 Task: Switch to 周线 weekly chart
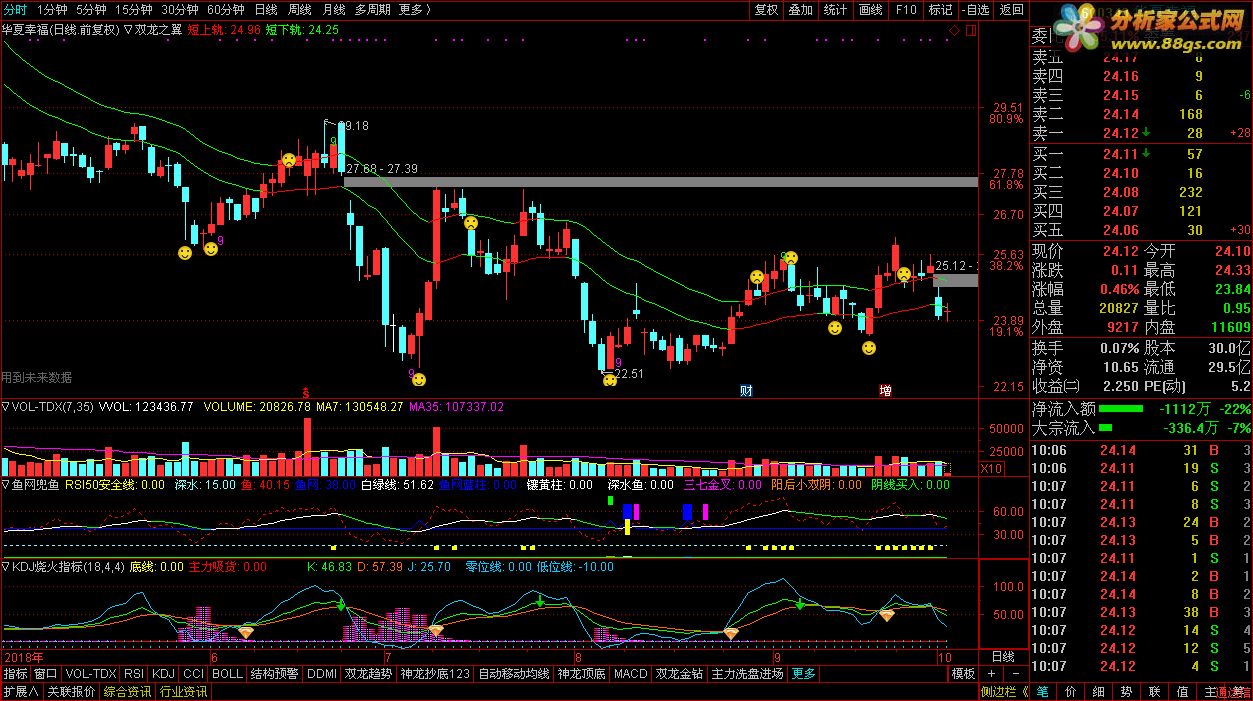coord(299,9)
